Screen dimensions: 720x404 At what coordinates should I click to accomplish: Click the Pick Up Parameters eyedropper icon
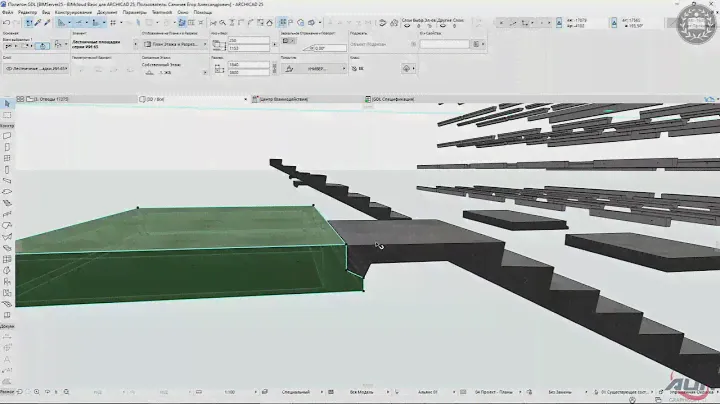pos(38,22)
